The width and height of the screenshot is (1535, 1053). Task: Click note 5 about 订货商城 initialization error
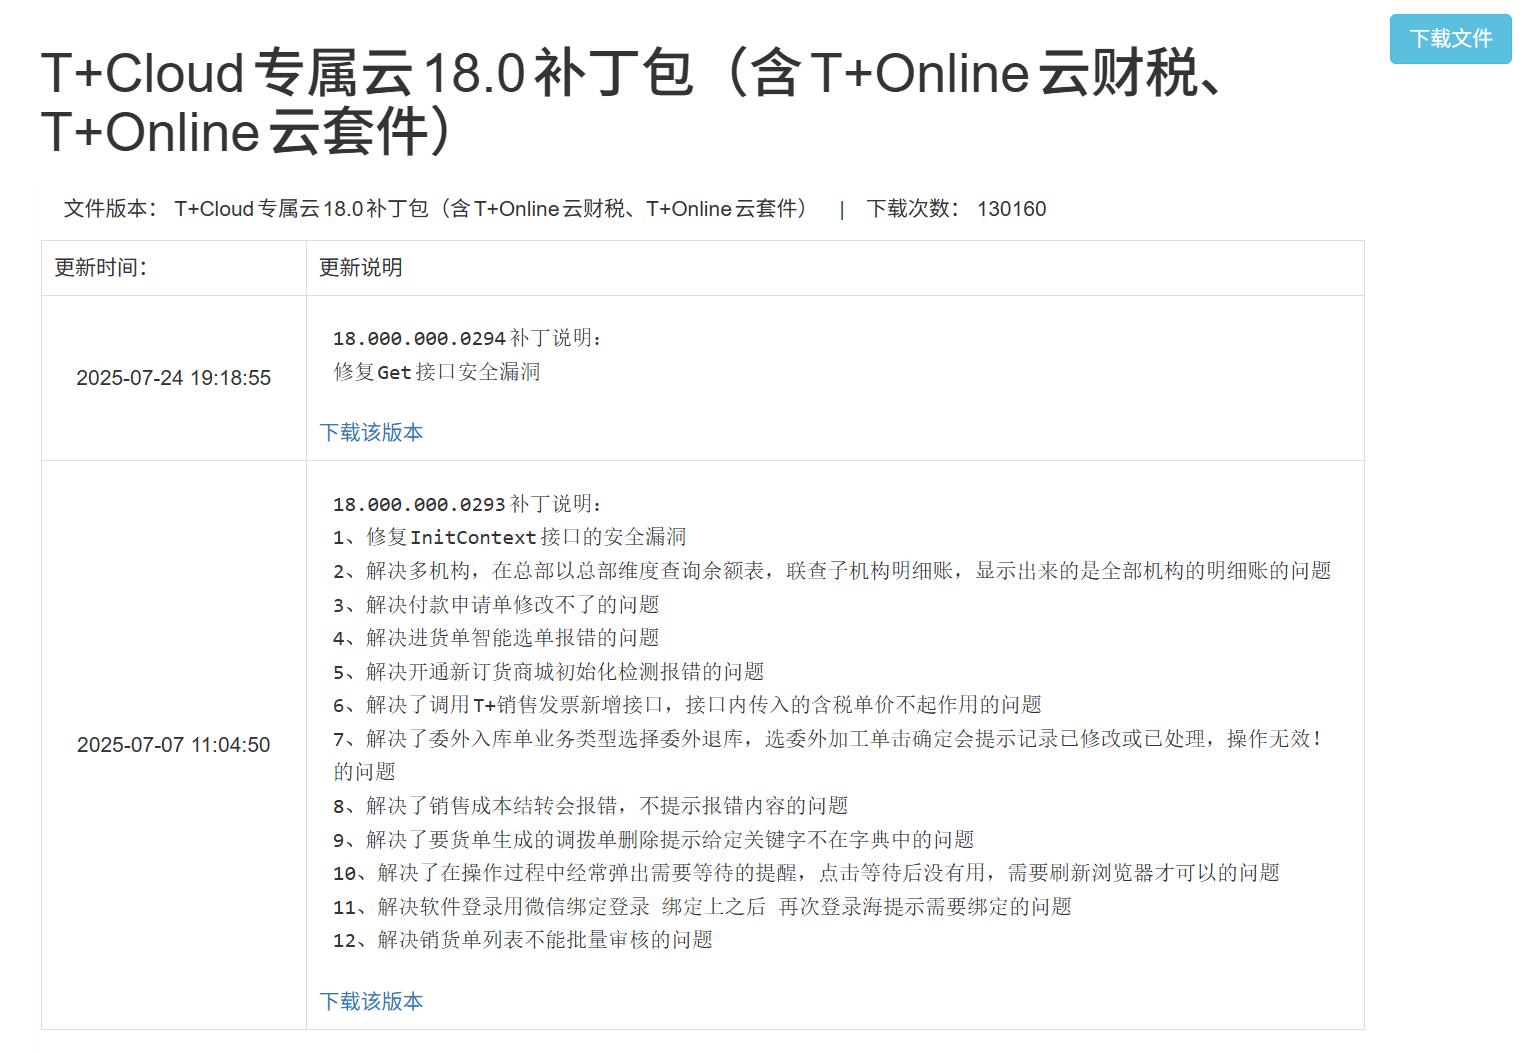pos(548,672)
